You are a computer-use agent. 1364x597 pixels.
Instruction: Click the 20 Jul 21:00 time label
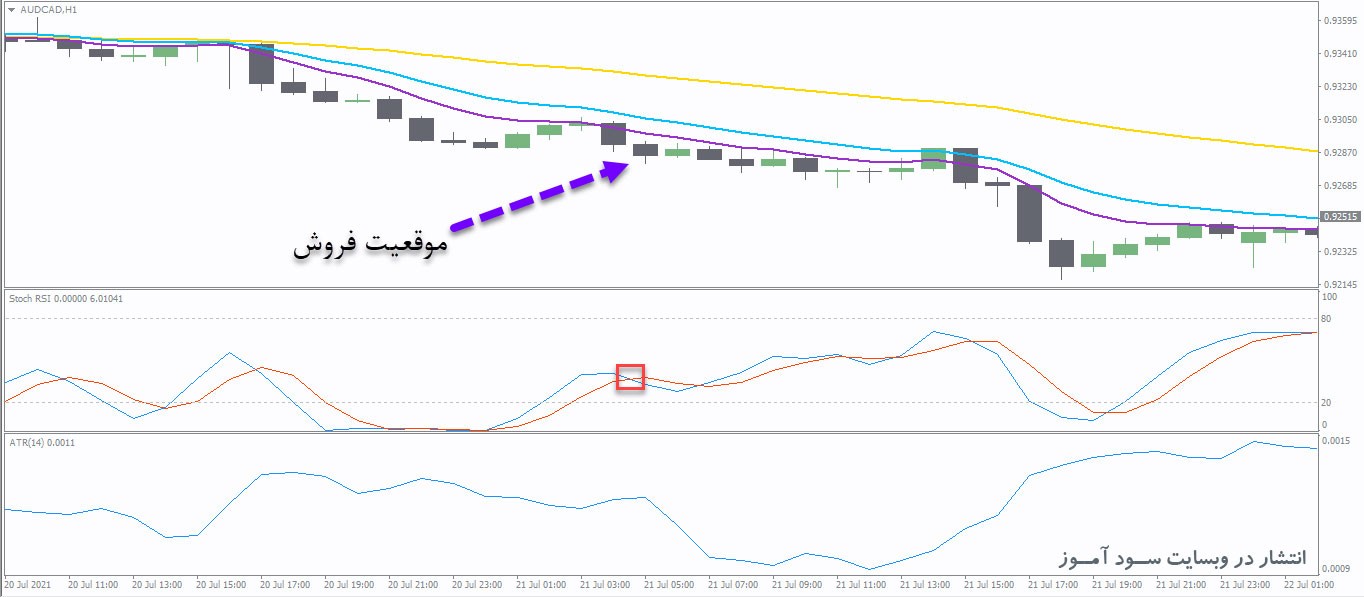pos(413,583)
